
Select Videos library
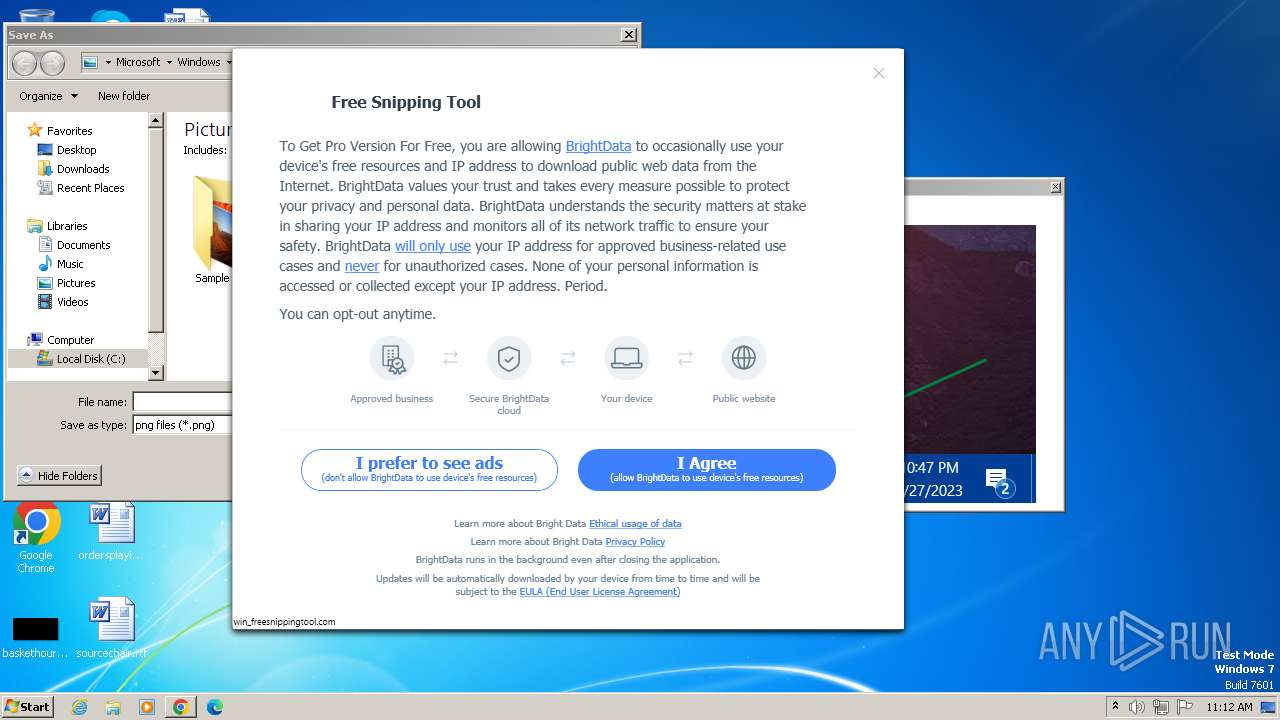[63, 302]
